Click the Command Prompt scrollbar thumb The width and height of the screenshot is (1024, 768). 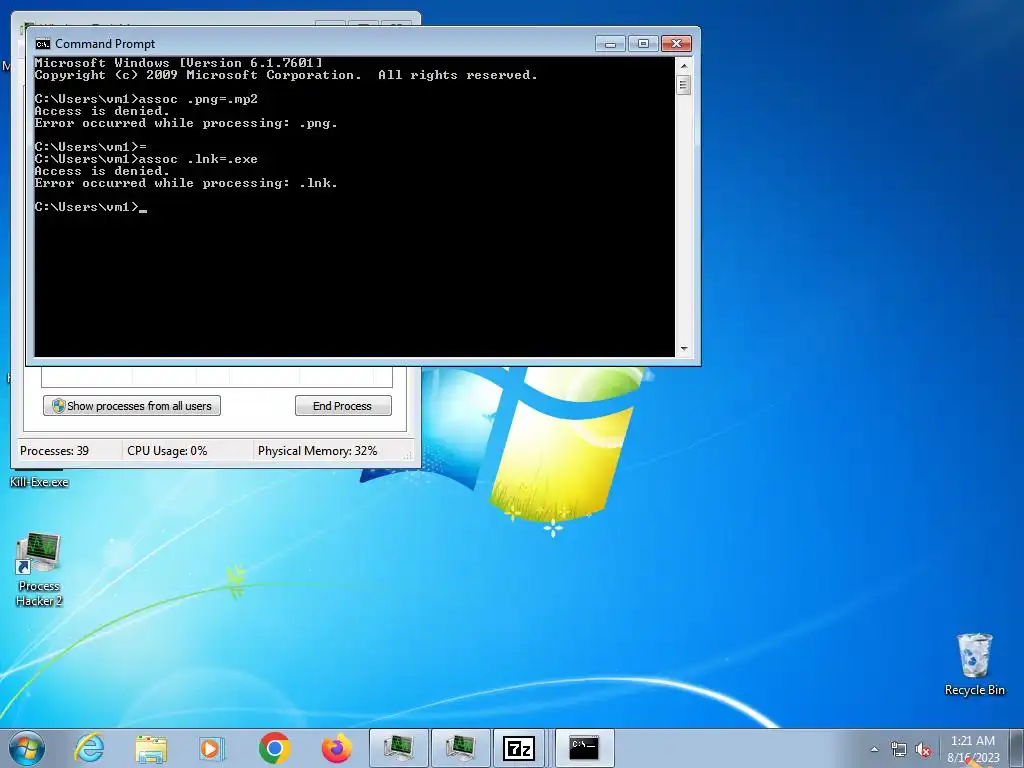point(684,85)
